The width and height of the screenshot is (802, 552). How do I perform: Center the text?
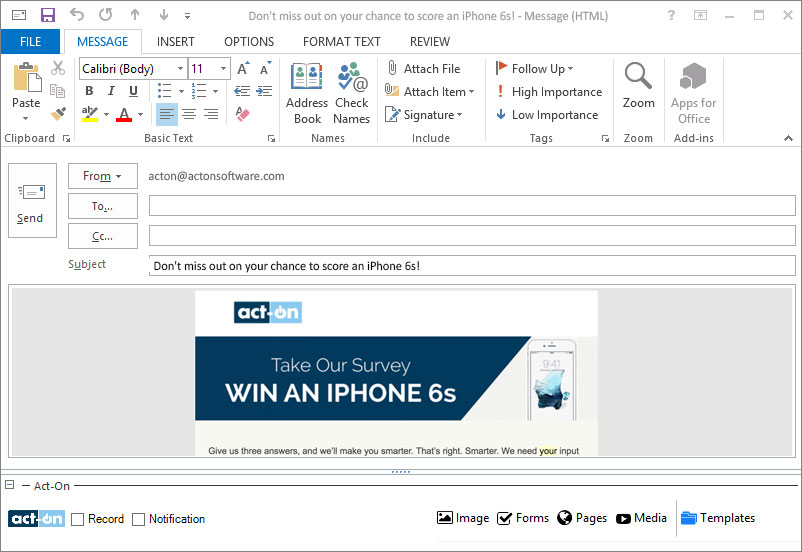pos(189,114)
